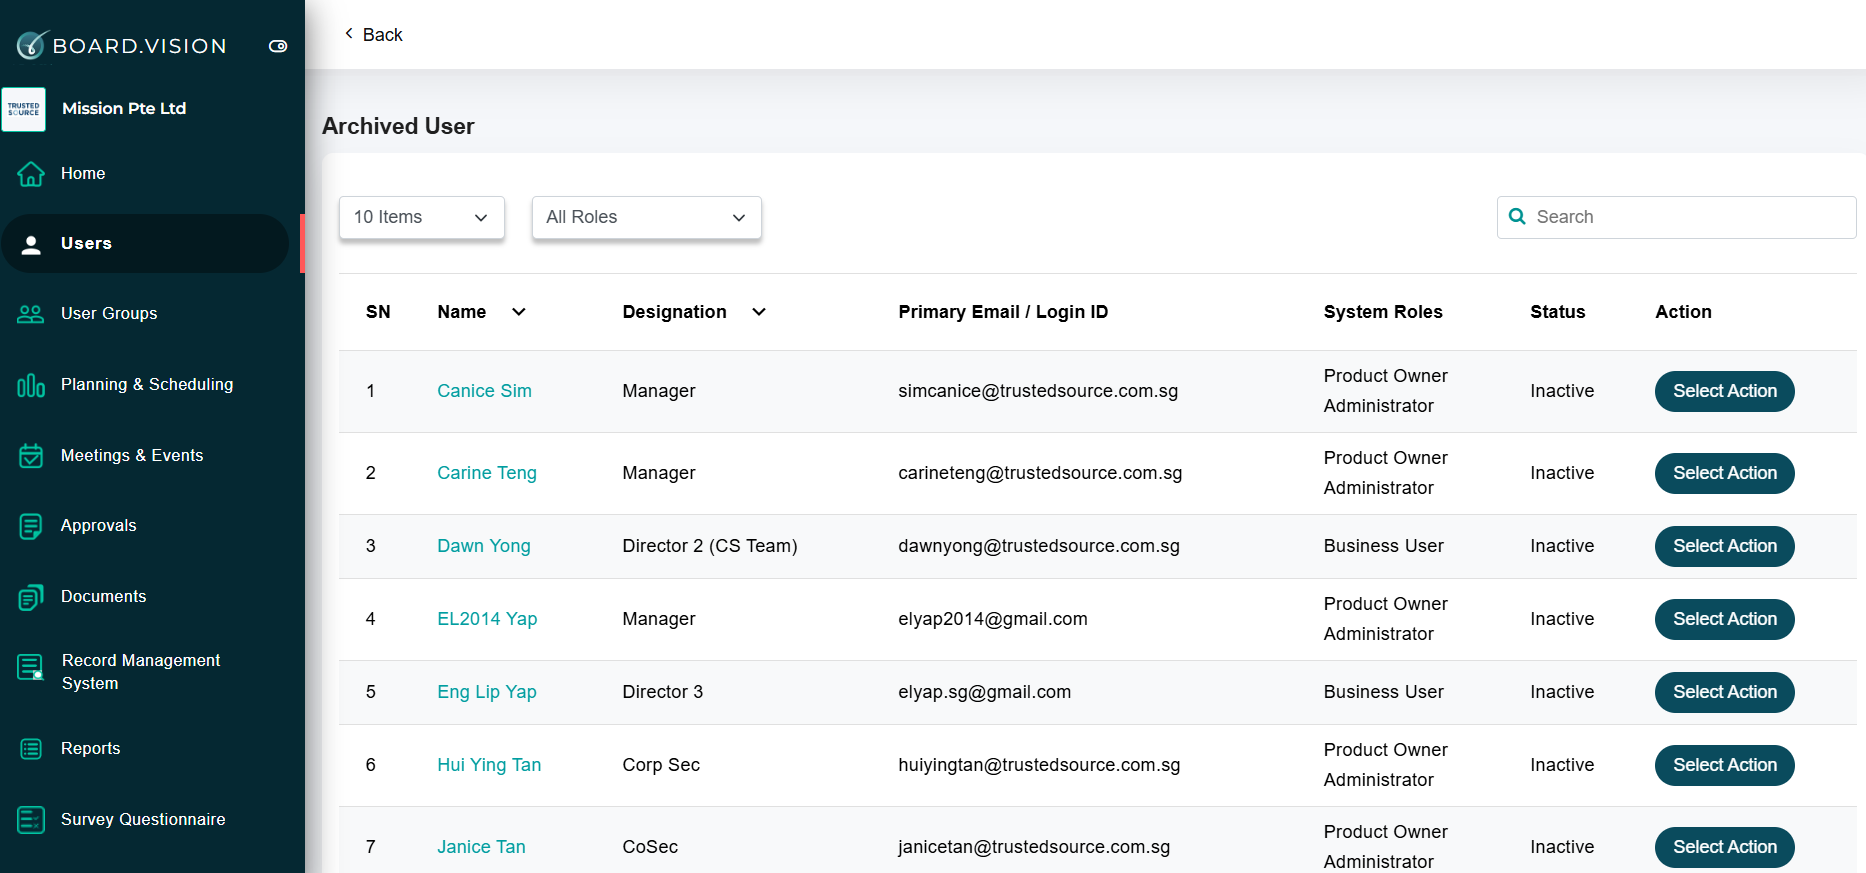Click the Record Management System icon
Image resolution: width=1866 pixels, height=873 pixels.
click(x=31, y=667)
